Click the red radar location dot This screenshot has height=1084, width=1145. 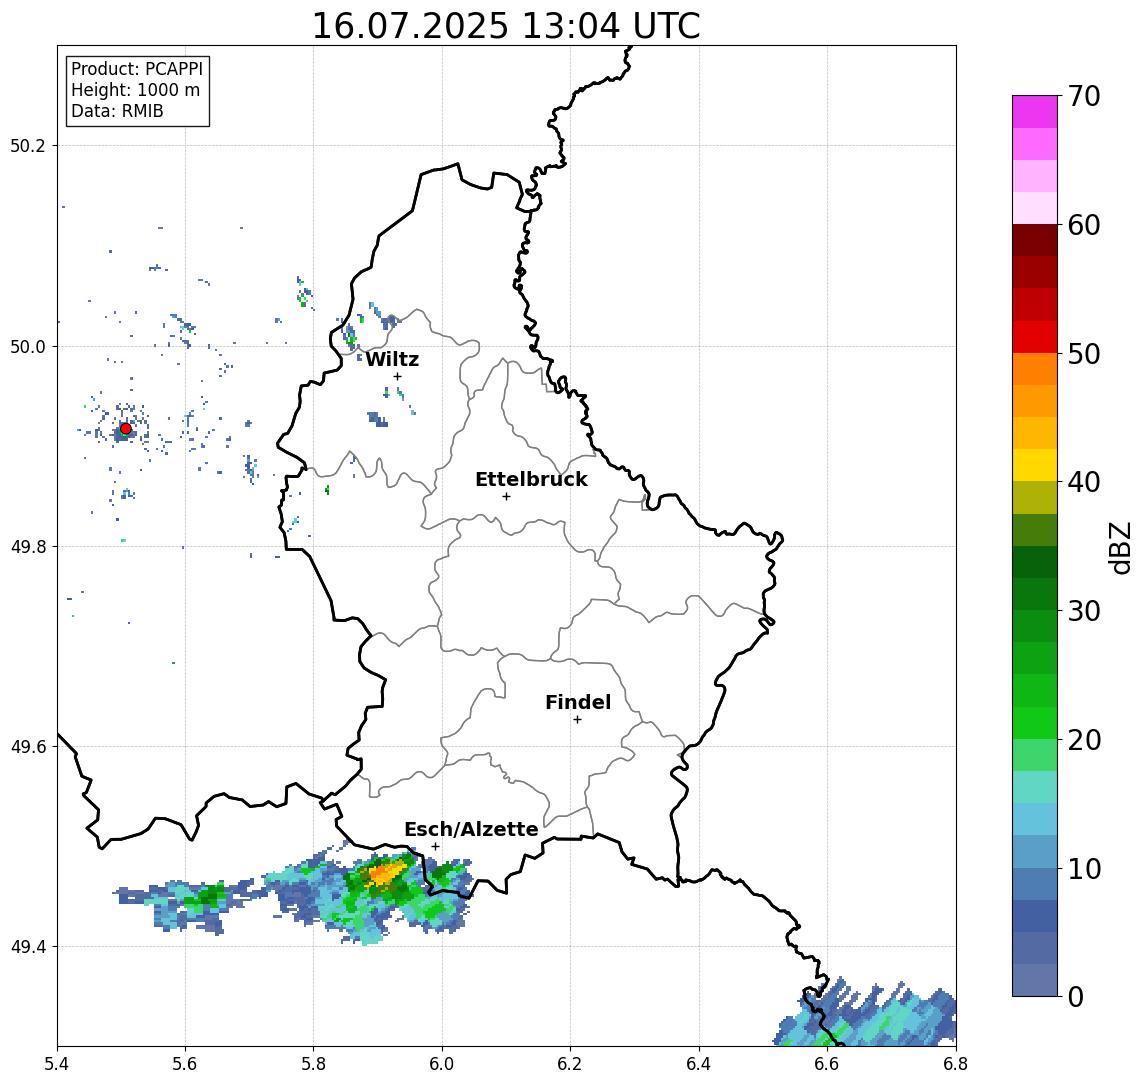point(126,429)
